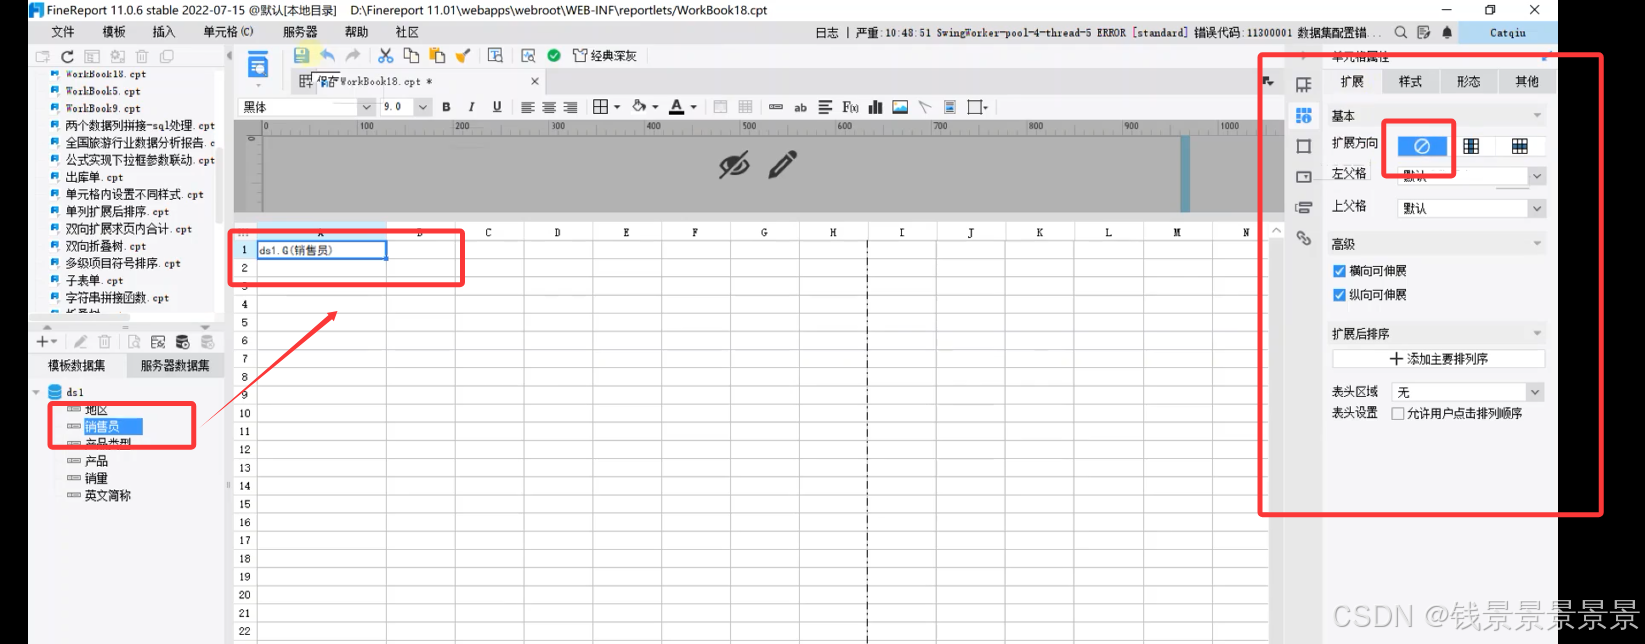Align text left
1645x644 pixels.
click(527, 107)
